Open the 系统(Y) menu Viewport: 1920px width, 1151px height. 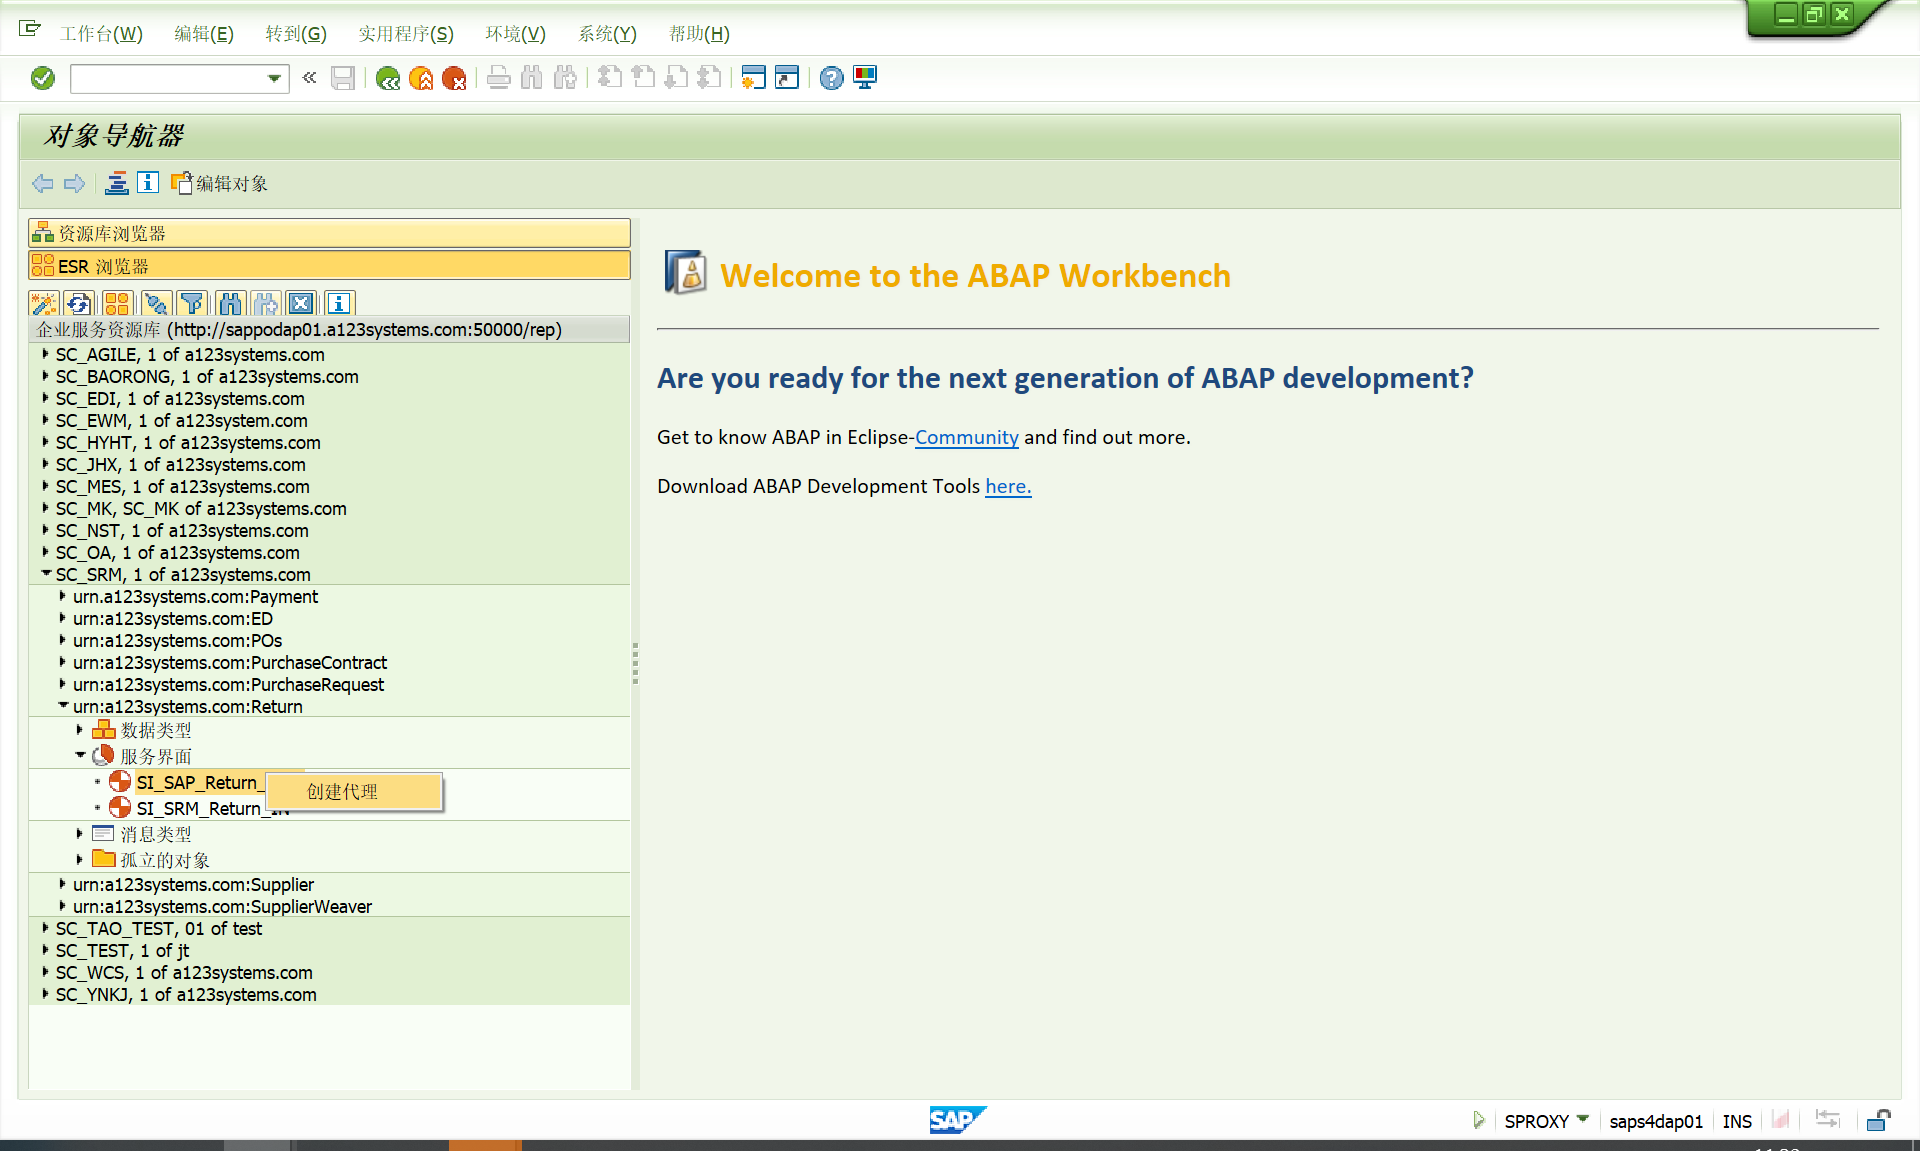click(x=607, y=34)
